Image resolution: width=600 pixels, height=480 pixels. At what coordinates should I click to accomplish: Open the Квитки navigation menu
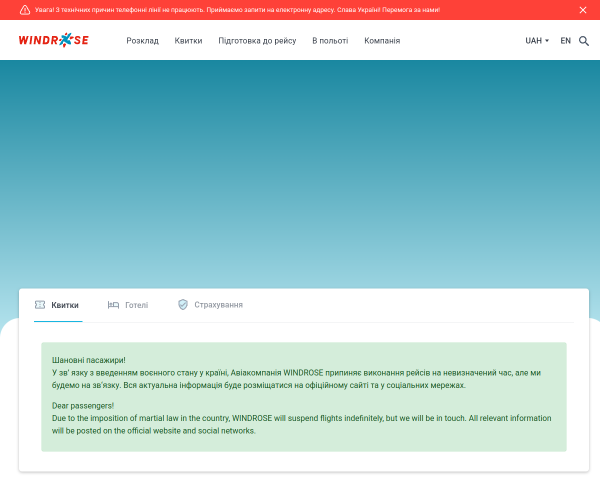pyautogui.click(x=188, y=41)
